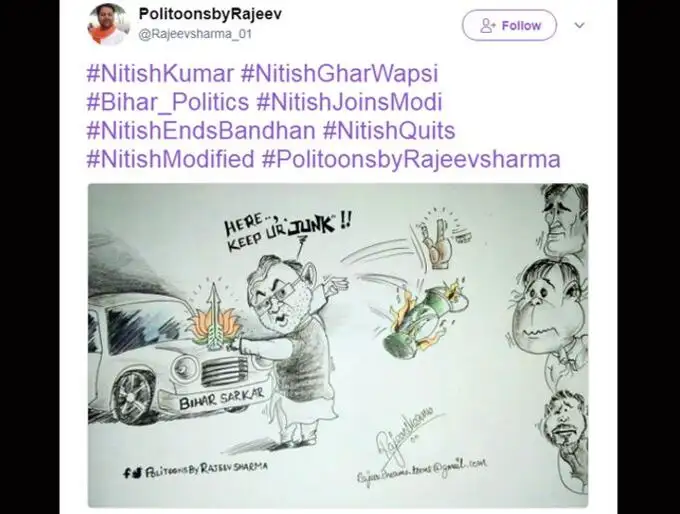Open the attached cartoon image
This screenshot has width=680, height=514.
point(338,345)
